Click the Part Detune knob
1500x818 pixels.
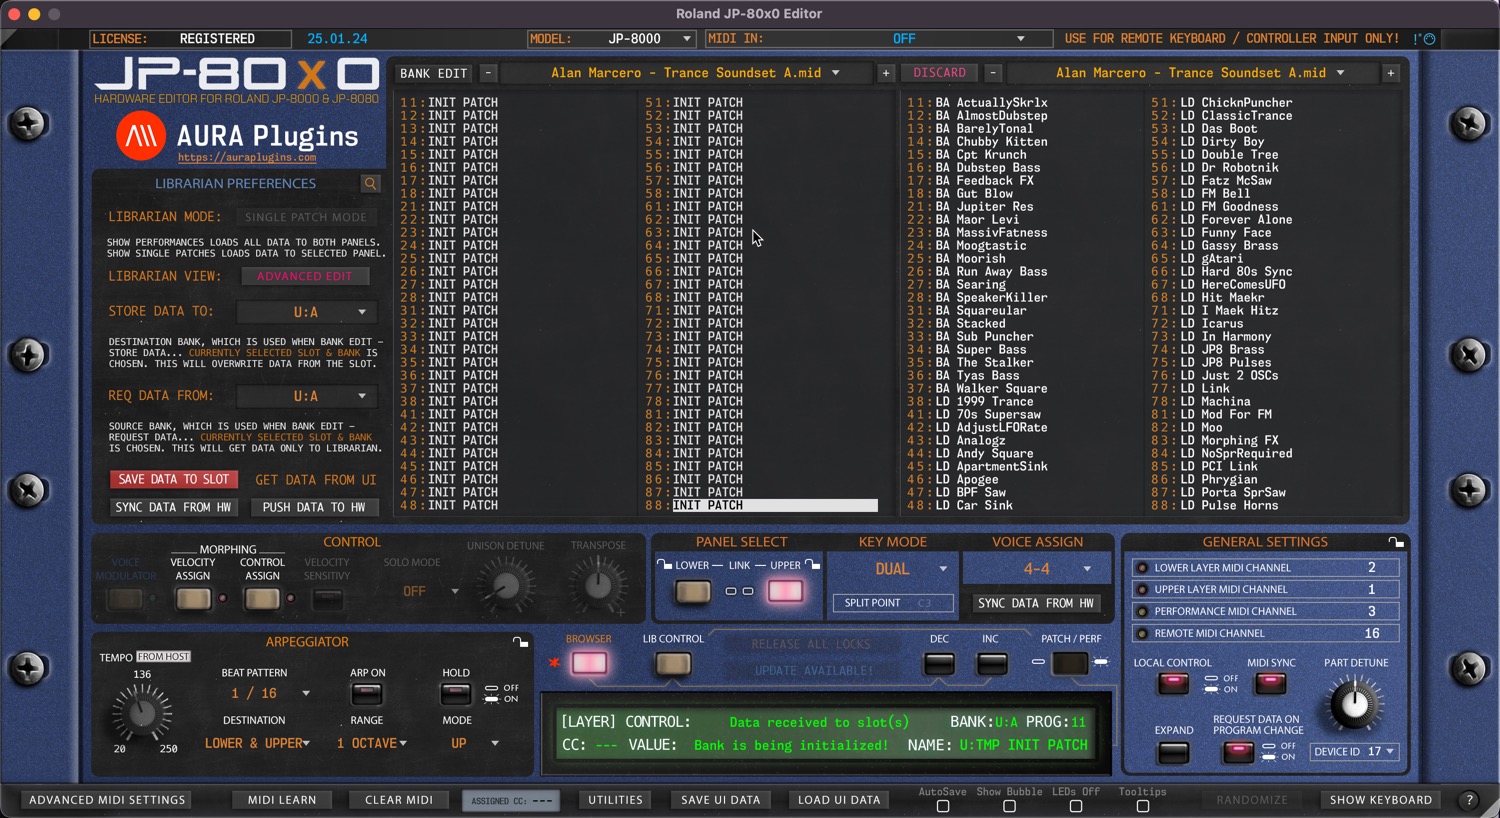(x=1354, y=704)
